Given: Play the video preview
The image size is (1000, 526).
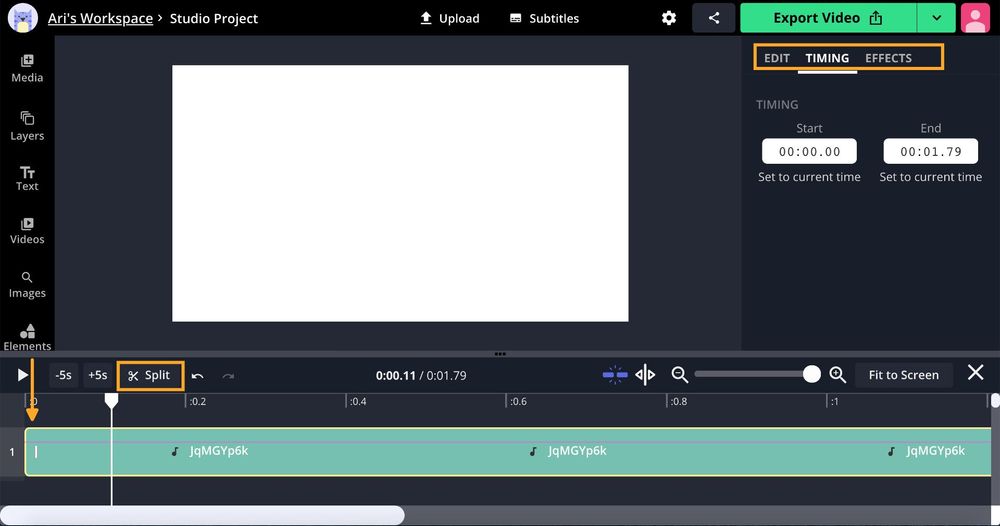Looking at the screenshot, I should coord(23,375).
